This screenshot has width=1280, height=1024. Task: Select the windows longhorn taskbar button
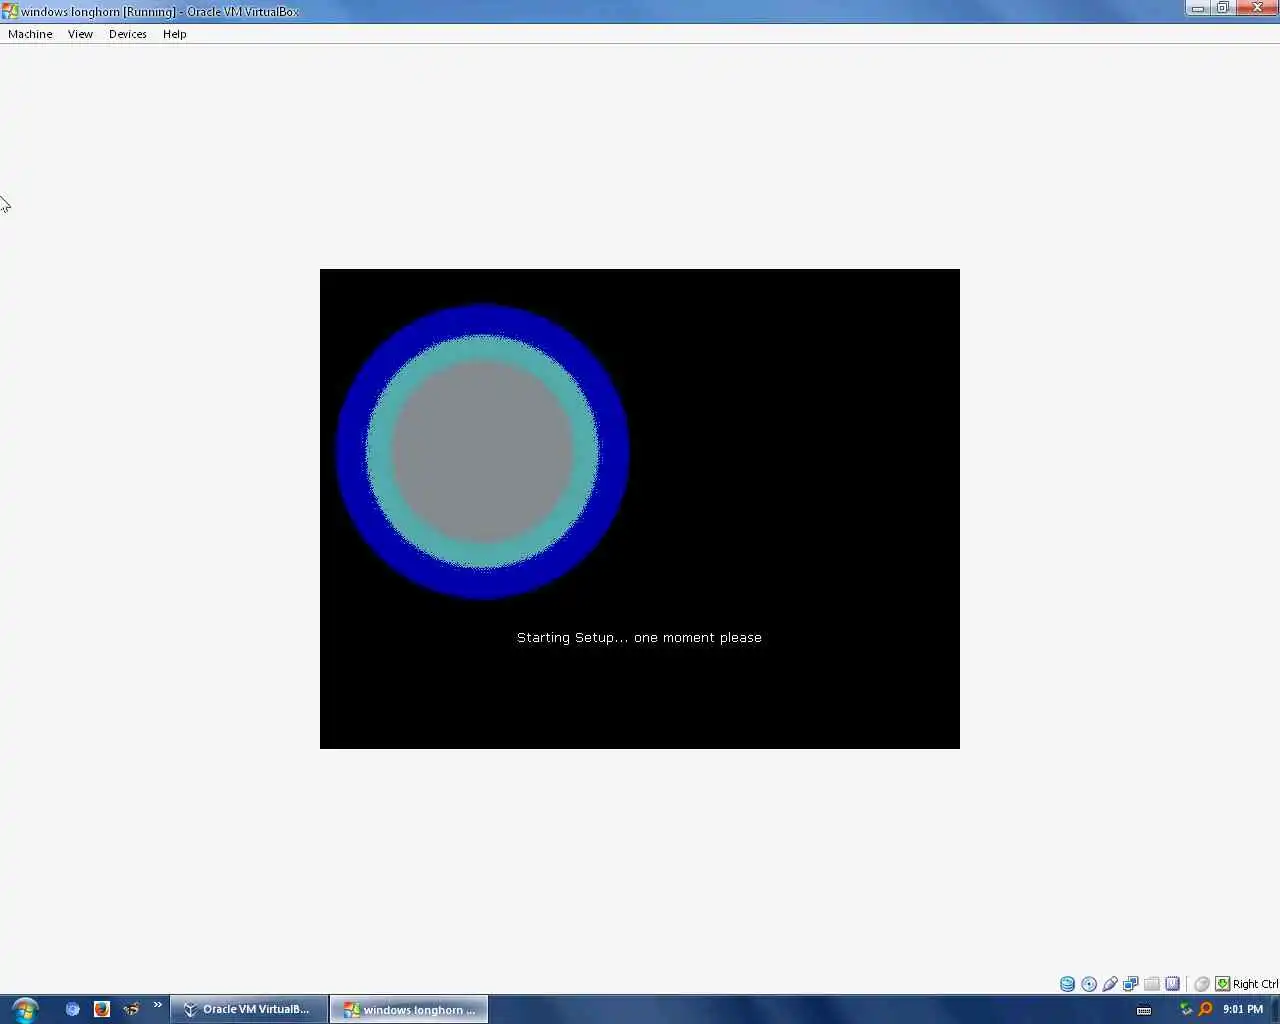tap(409, 1009)
